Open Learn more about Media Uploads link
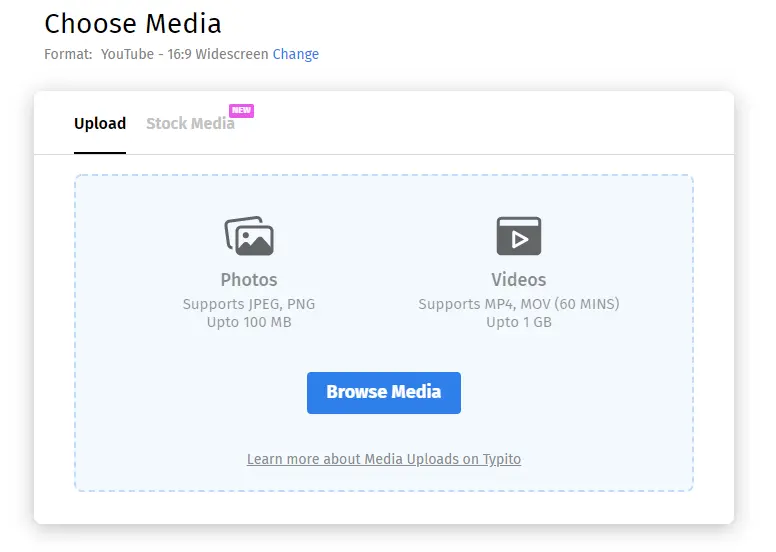 tap(384, 459)
